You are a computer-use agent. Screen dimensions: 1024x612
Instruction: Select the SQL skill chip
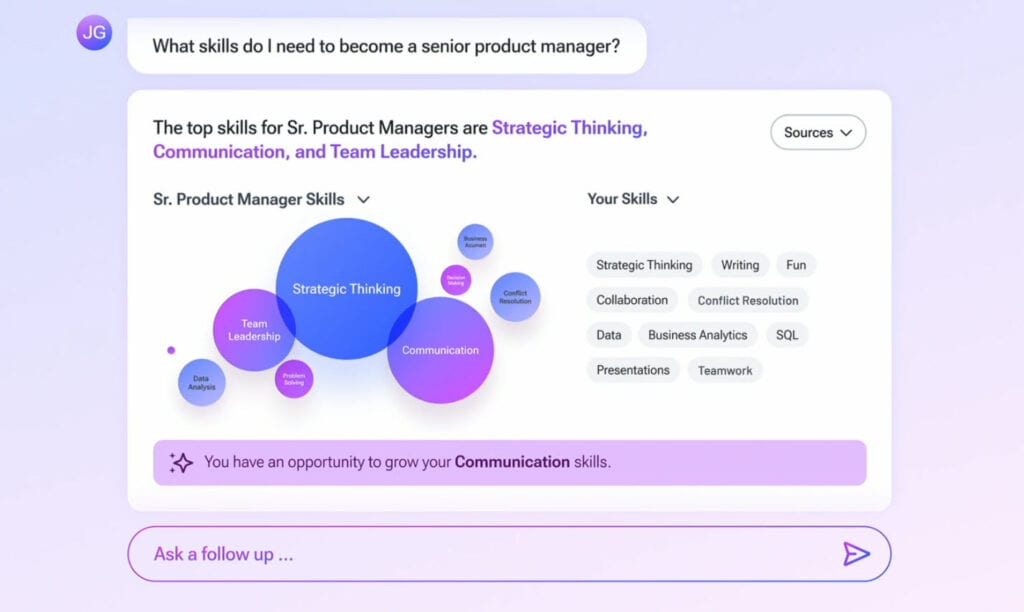point(787,335)
